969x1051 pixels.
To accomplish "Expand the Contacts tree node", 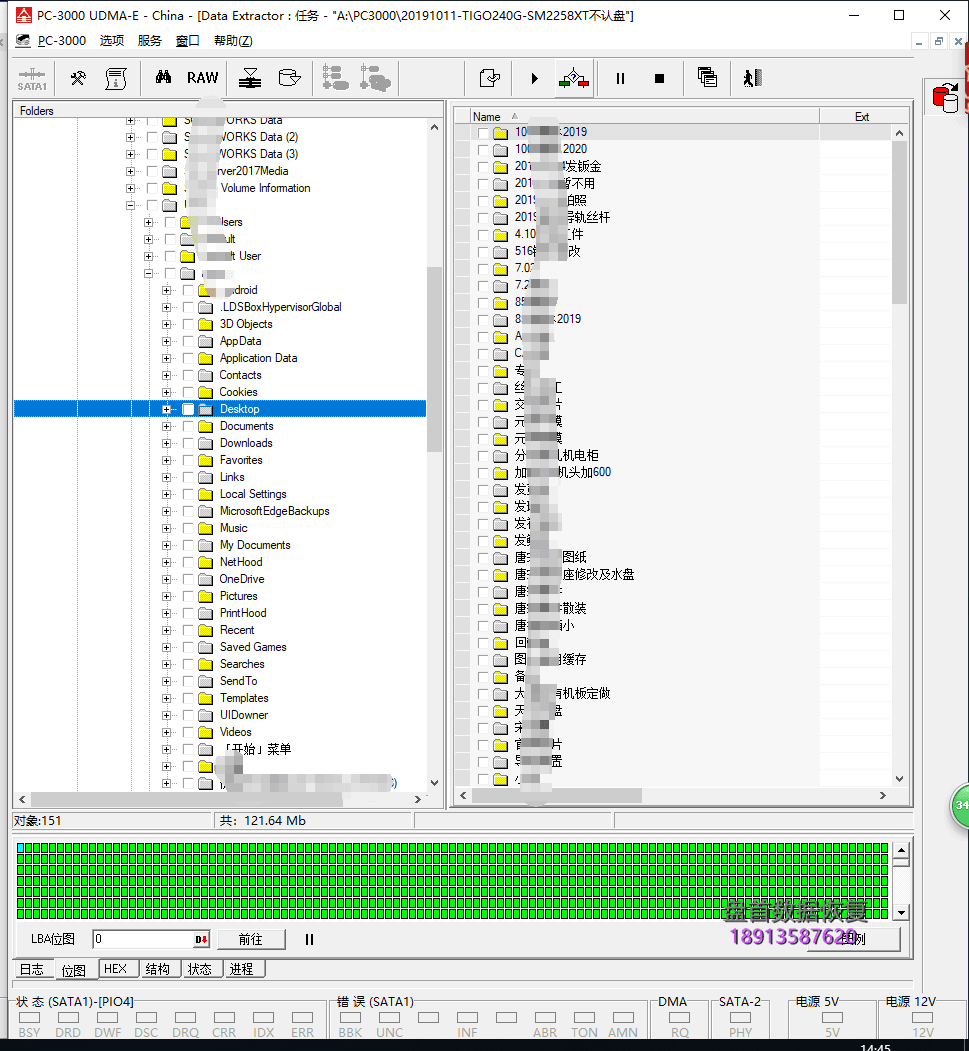I will (166, 375).
